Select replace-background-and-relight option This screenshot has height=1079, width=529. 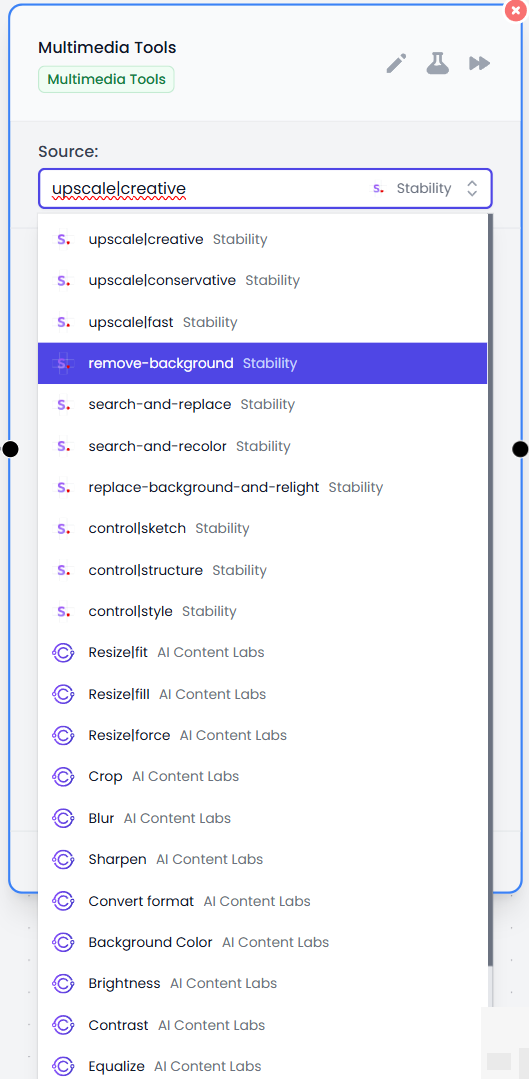(262, 487)
